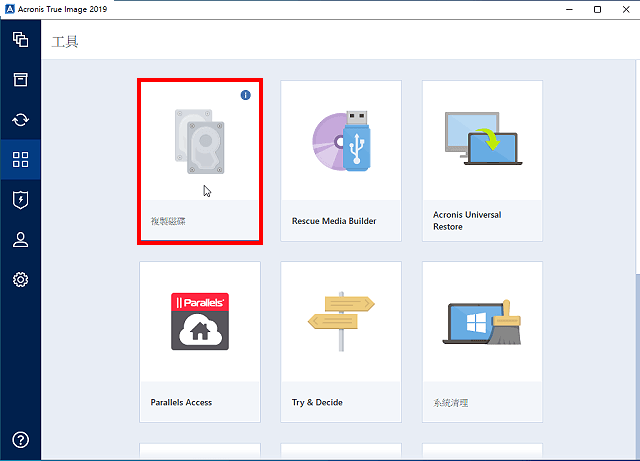Screen dimensions: 640x461
Task: Click the Rescue Media Builder USB icon
Action: [x=341, y=142]
